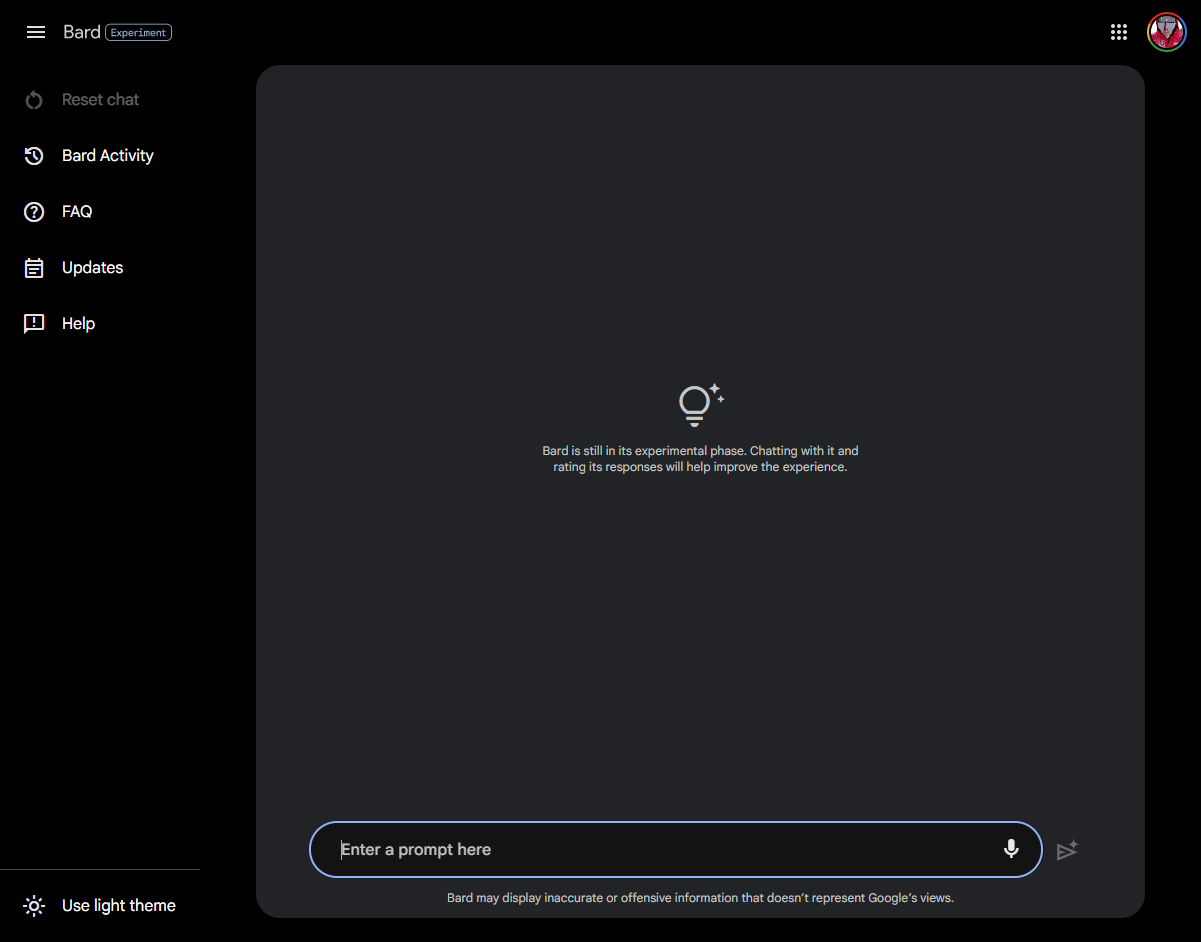
Task: Click the FAQ question mark icon
Action: point(34,212)
